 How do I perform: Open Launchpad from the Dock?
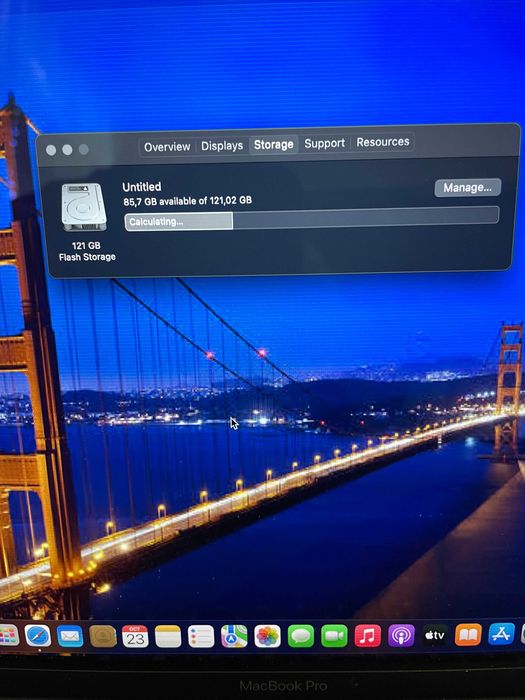tap(8, 635)
